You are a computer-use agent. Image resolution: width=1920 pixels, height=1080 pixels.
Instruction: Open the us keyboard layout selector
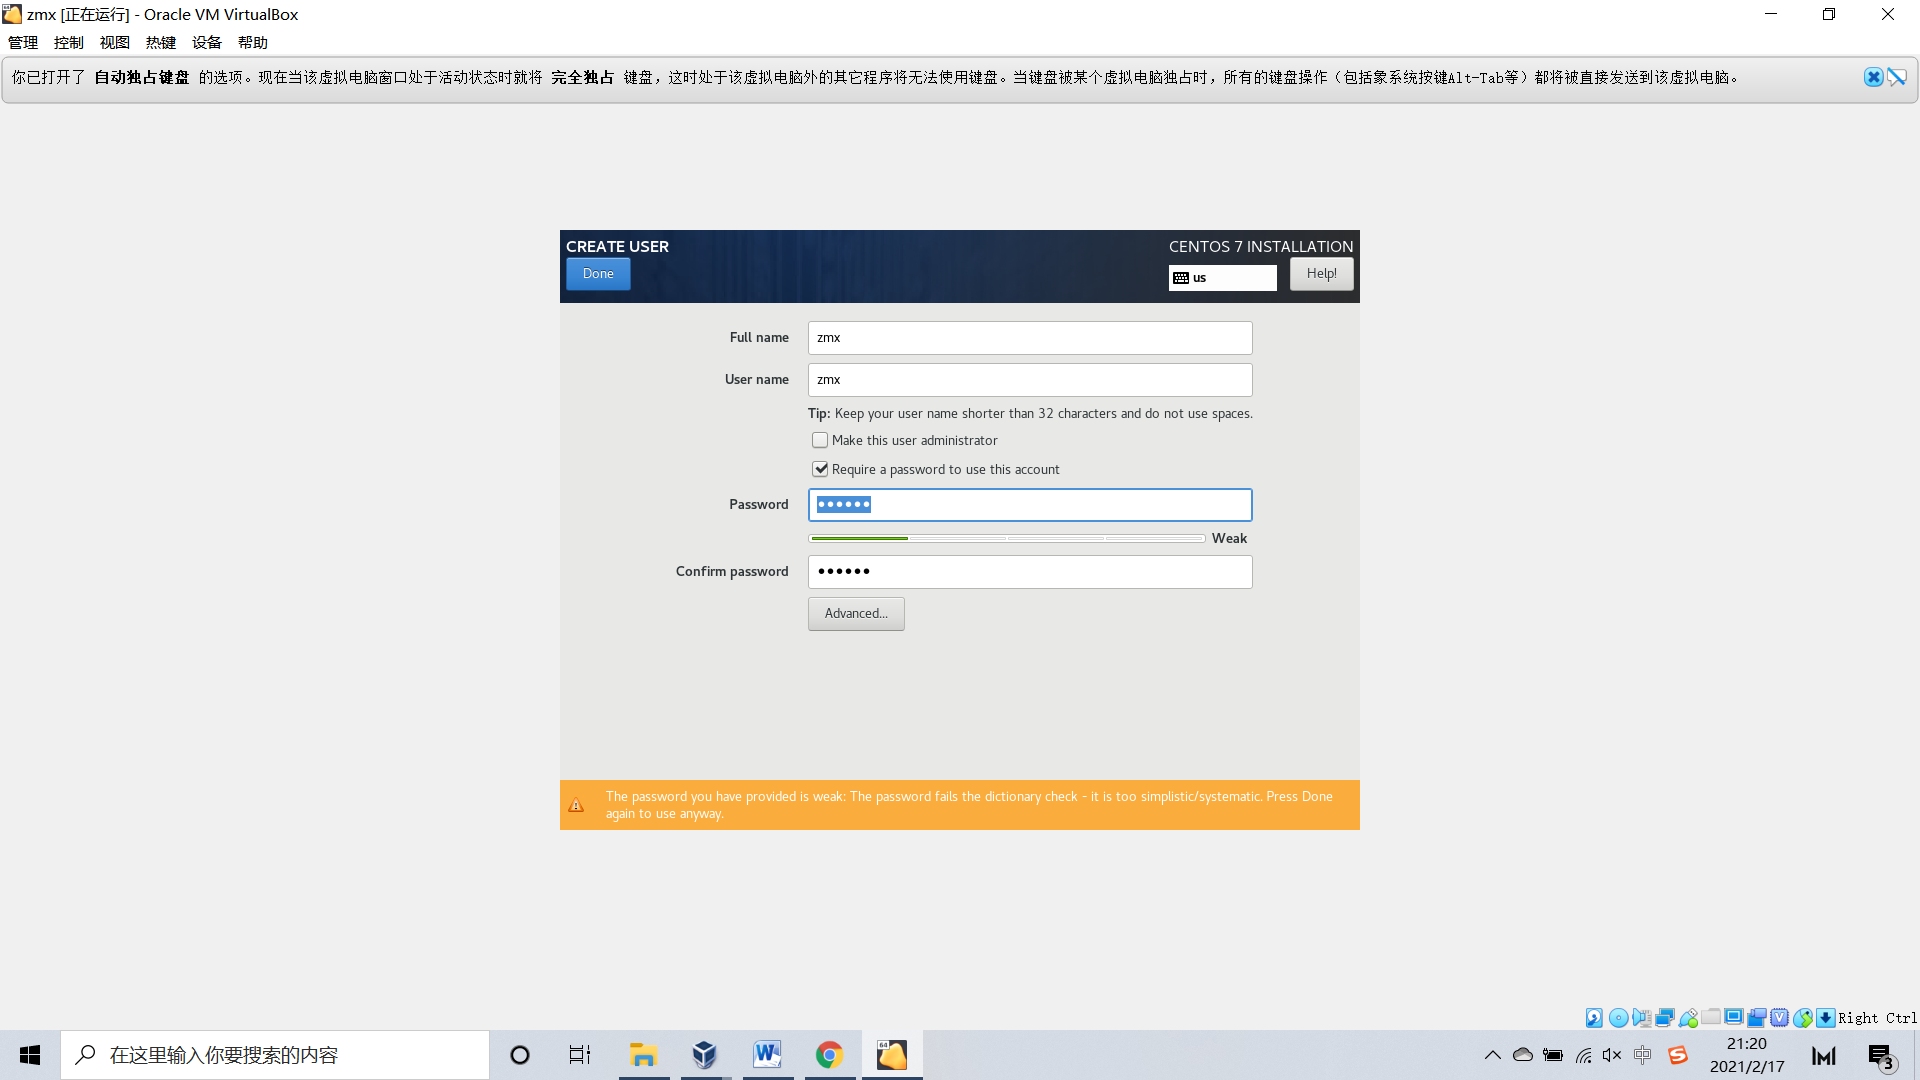(1222, 278)
